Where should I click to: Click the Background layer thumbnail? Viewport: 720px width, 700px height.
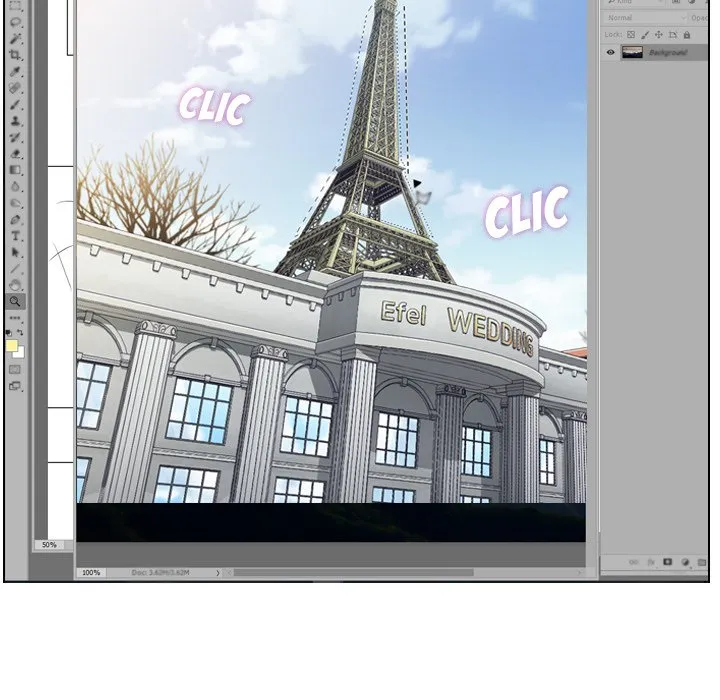[632, 52]
